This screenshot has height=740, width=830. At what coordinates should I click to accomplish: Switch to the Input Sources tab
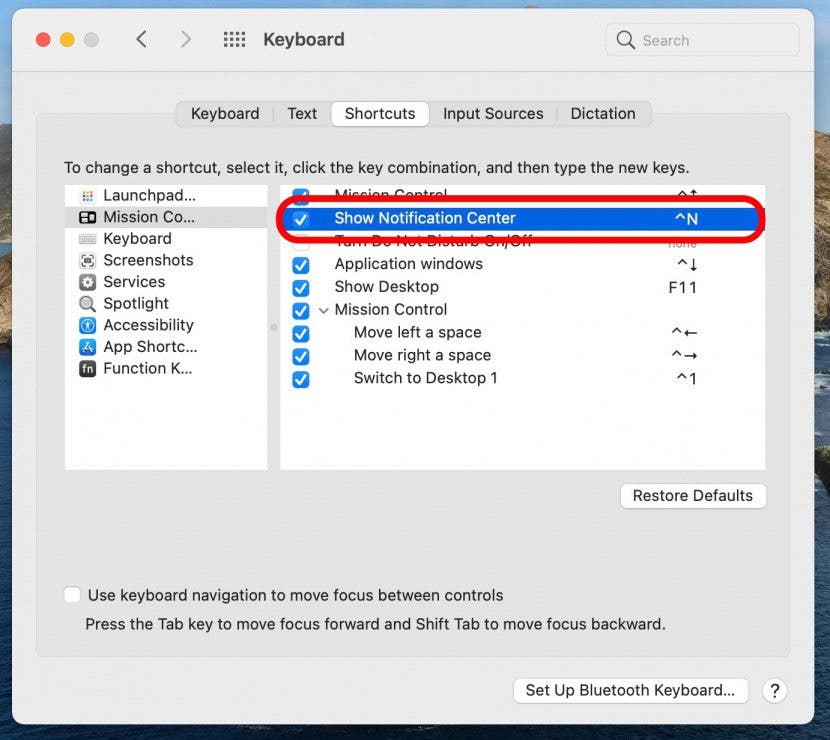pyautogui.click(x=493, y=113)
